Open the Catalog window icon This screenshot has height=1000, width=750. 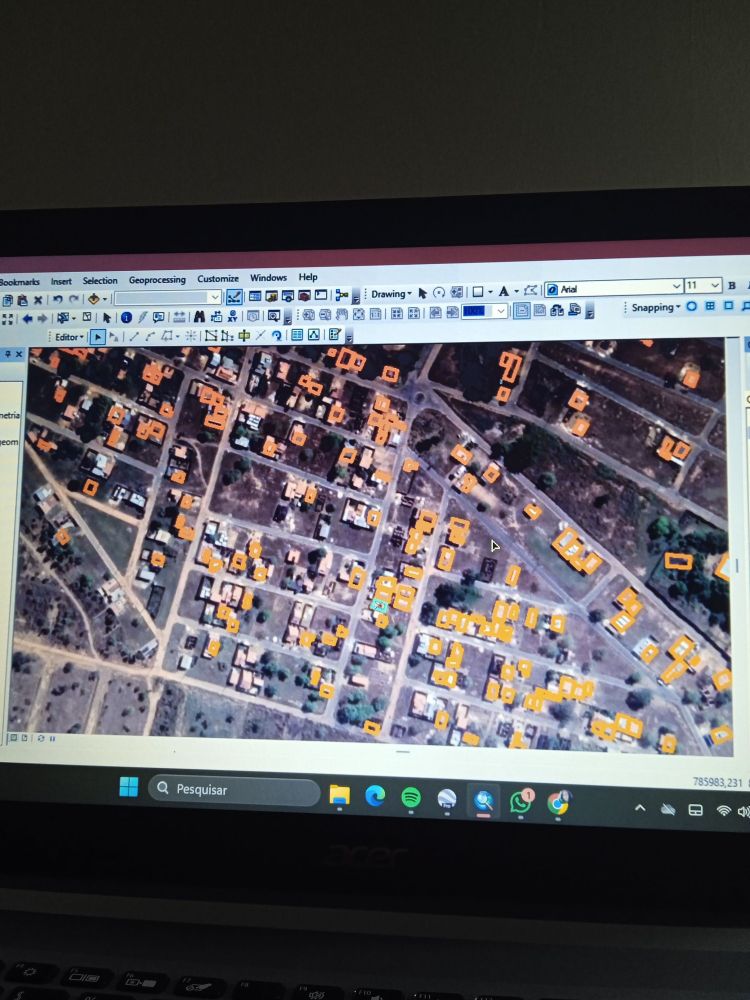tap(271, 296)
